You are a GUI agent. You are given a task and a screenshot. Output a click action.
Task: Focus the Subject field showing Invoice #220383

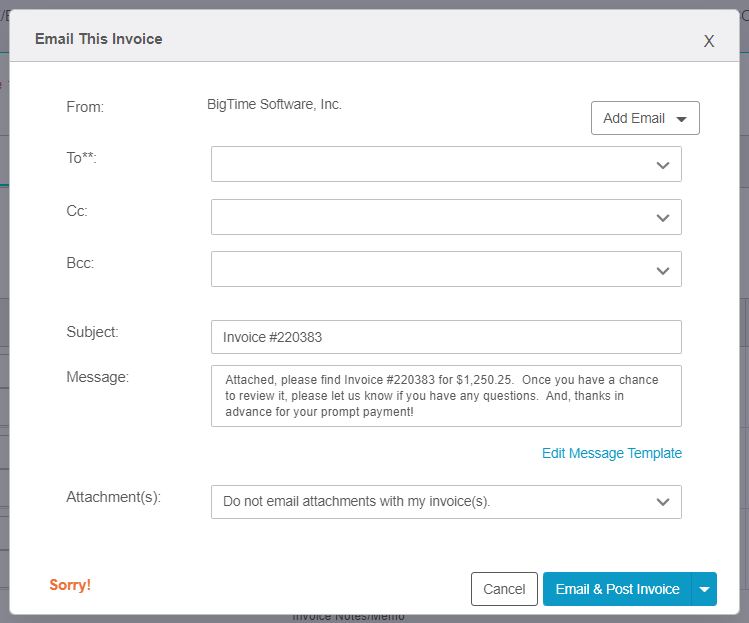point(446,337)
